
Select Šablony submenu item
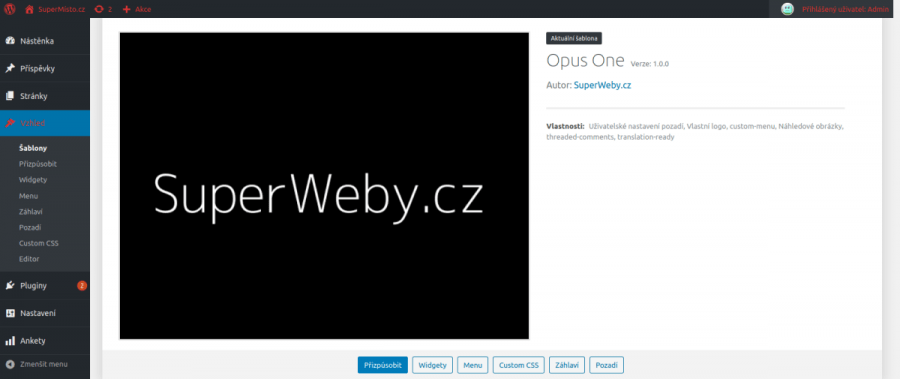[33, 148]
